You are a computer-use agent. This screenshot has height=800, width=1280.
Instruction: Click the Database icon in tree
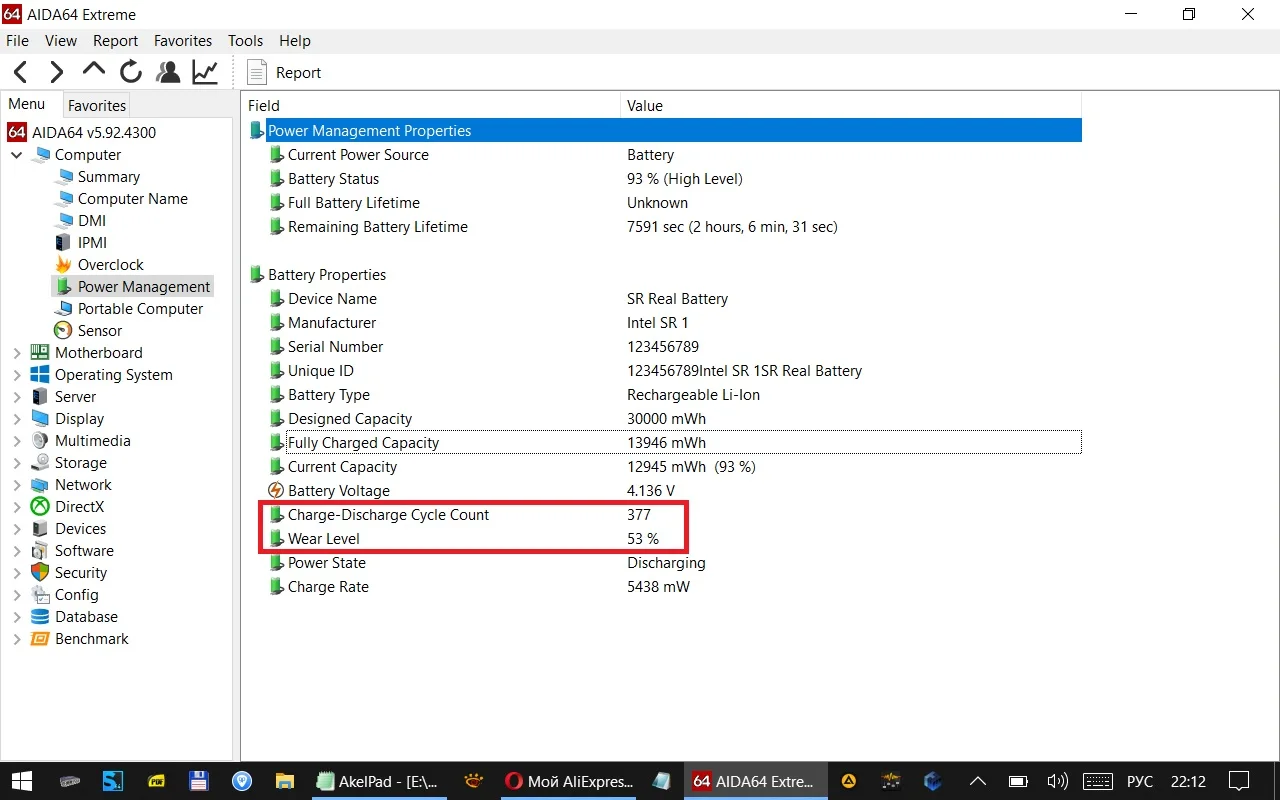pyautogui.click(x=40, y=617)
